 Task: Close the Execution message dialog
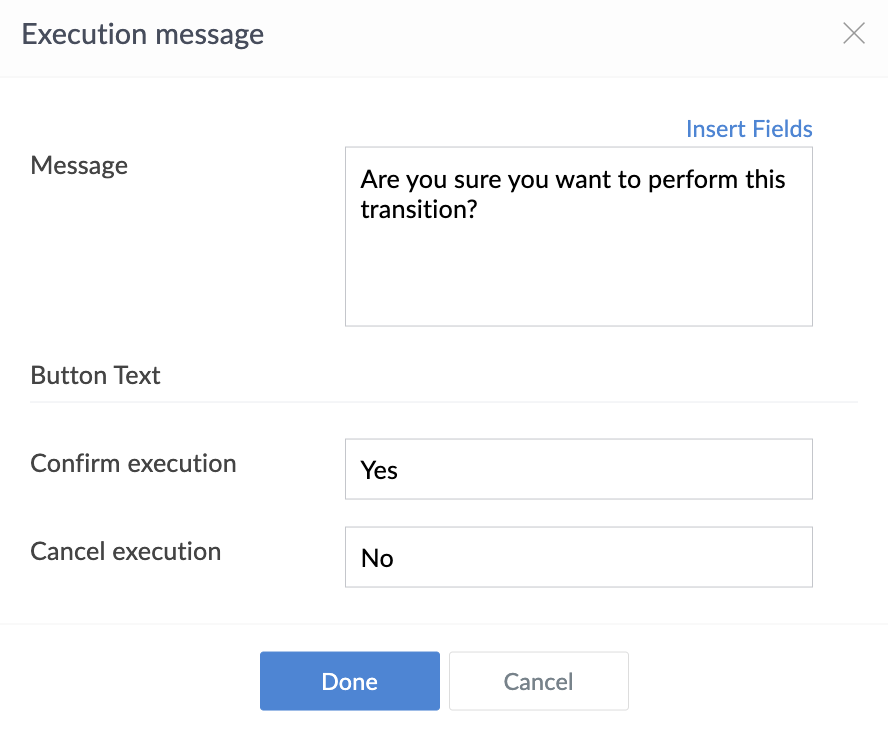tap(854, 34)
